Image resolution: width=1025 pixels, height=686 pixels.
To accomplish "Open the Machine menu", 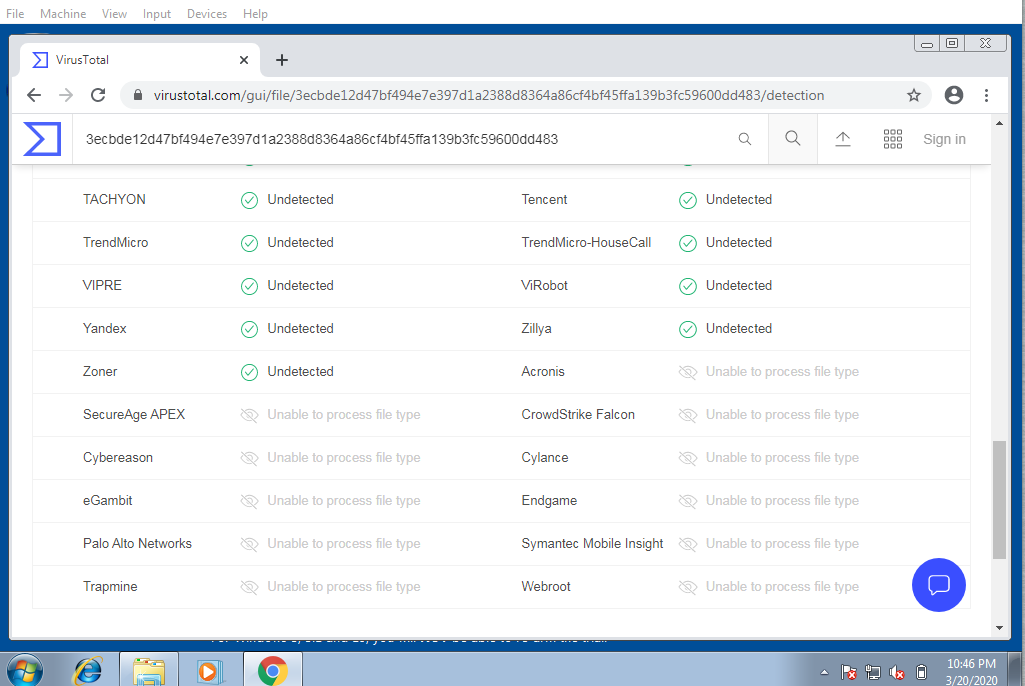I will point(63,14).
